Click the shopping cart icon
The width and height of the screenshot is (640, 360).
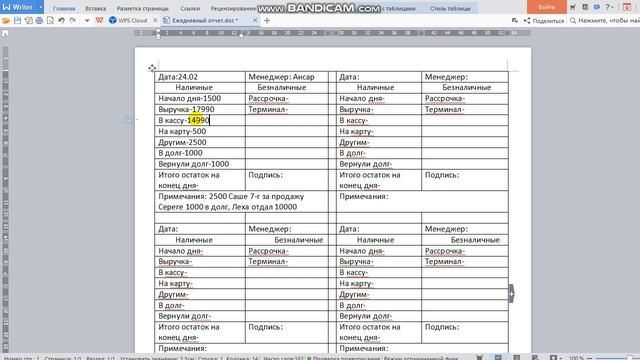573,7
